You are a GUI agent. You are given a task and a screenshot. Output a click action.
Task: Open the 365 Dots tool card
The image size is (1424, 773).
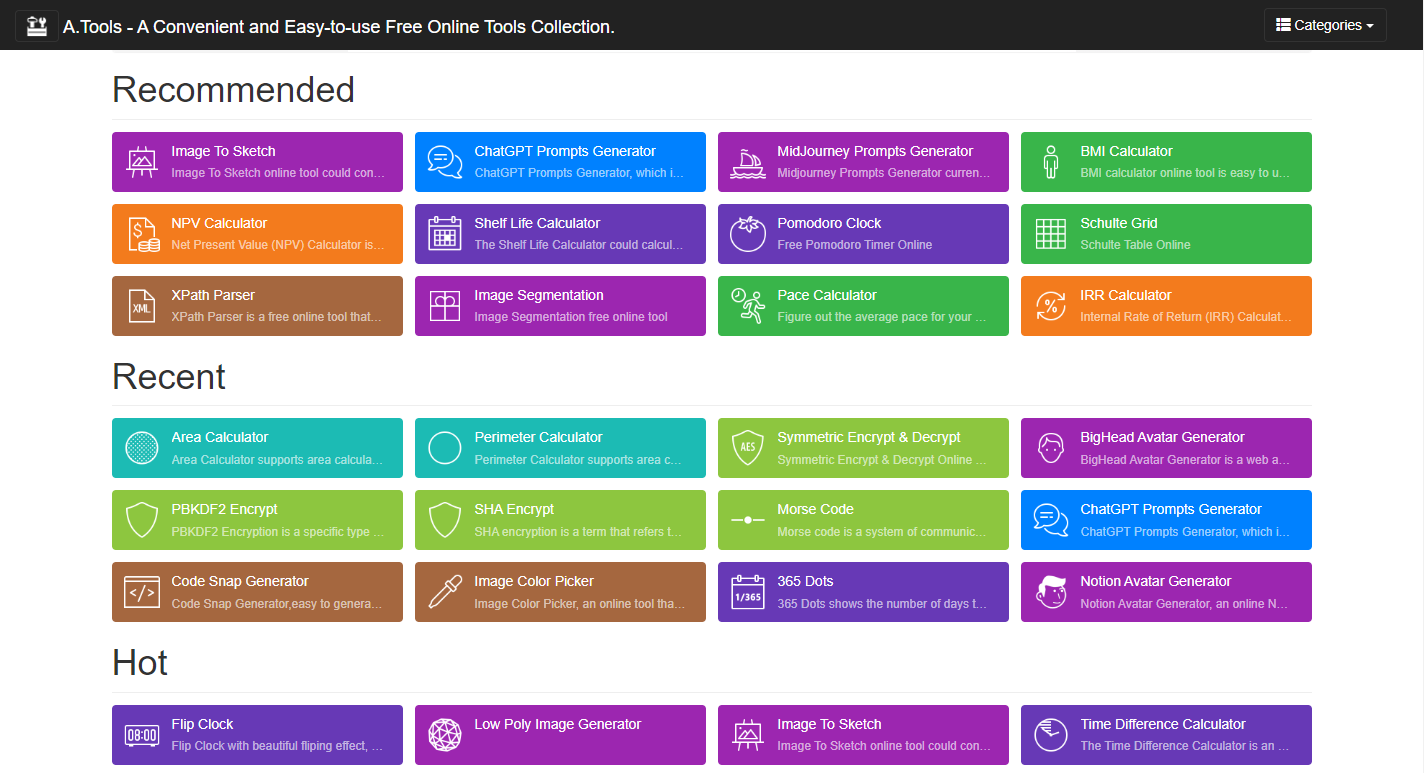863,592
